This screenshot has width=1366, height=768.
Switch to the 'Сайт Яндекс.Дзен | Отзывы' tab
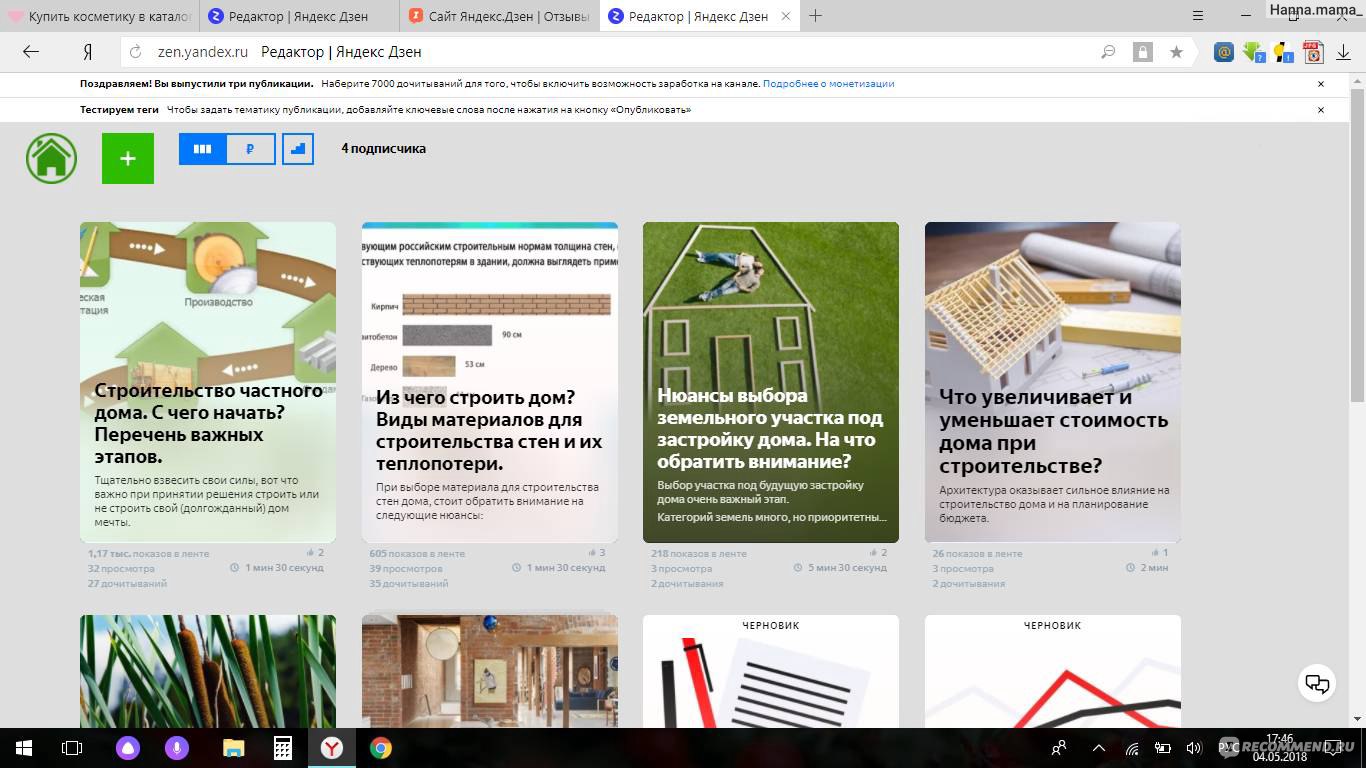point(500,16)
